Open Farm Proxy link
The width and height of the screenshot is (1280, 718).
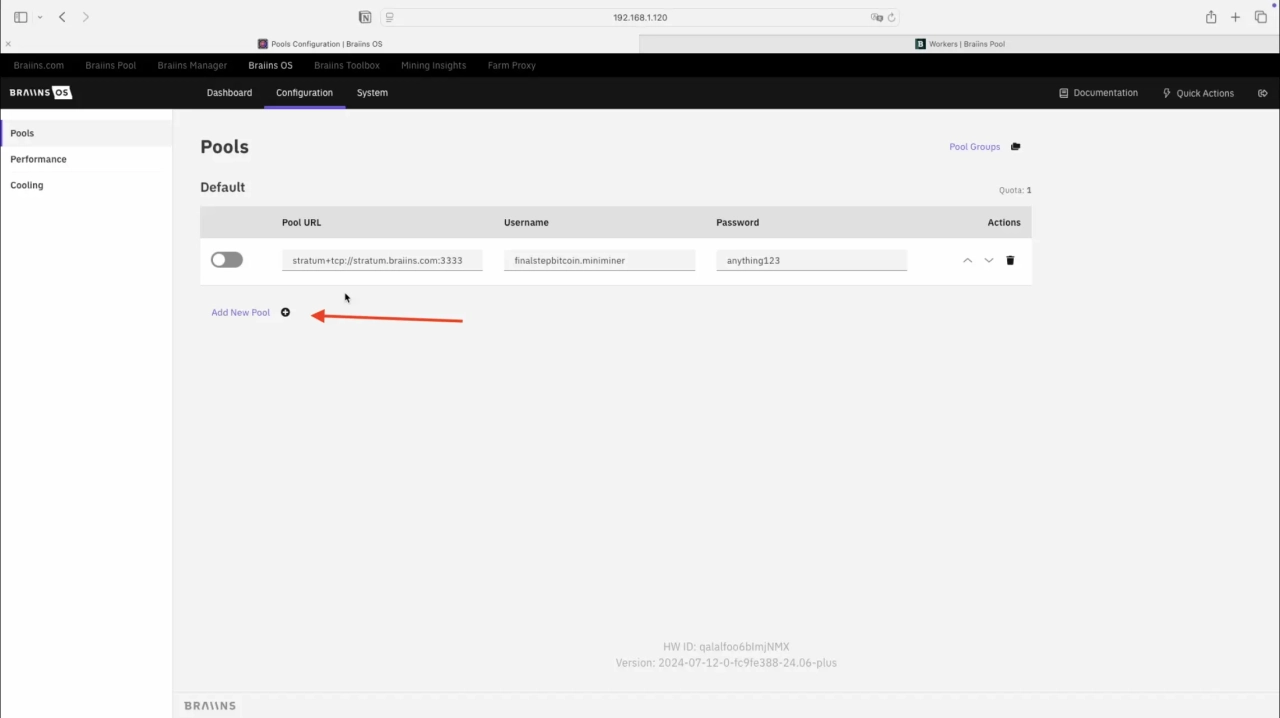(512, 65)
